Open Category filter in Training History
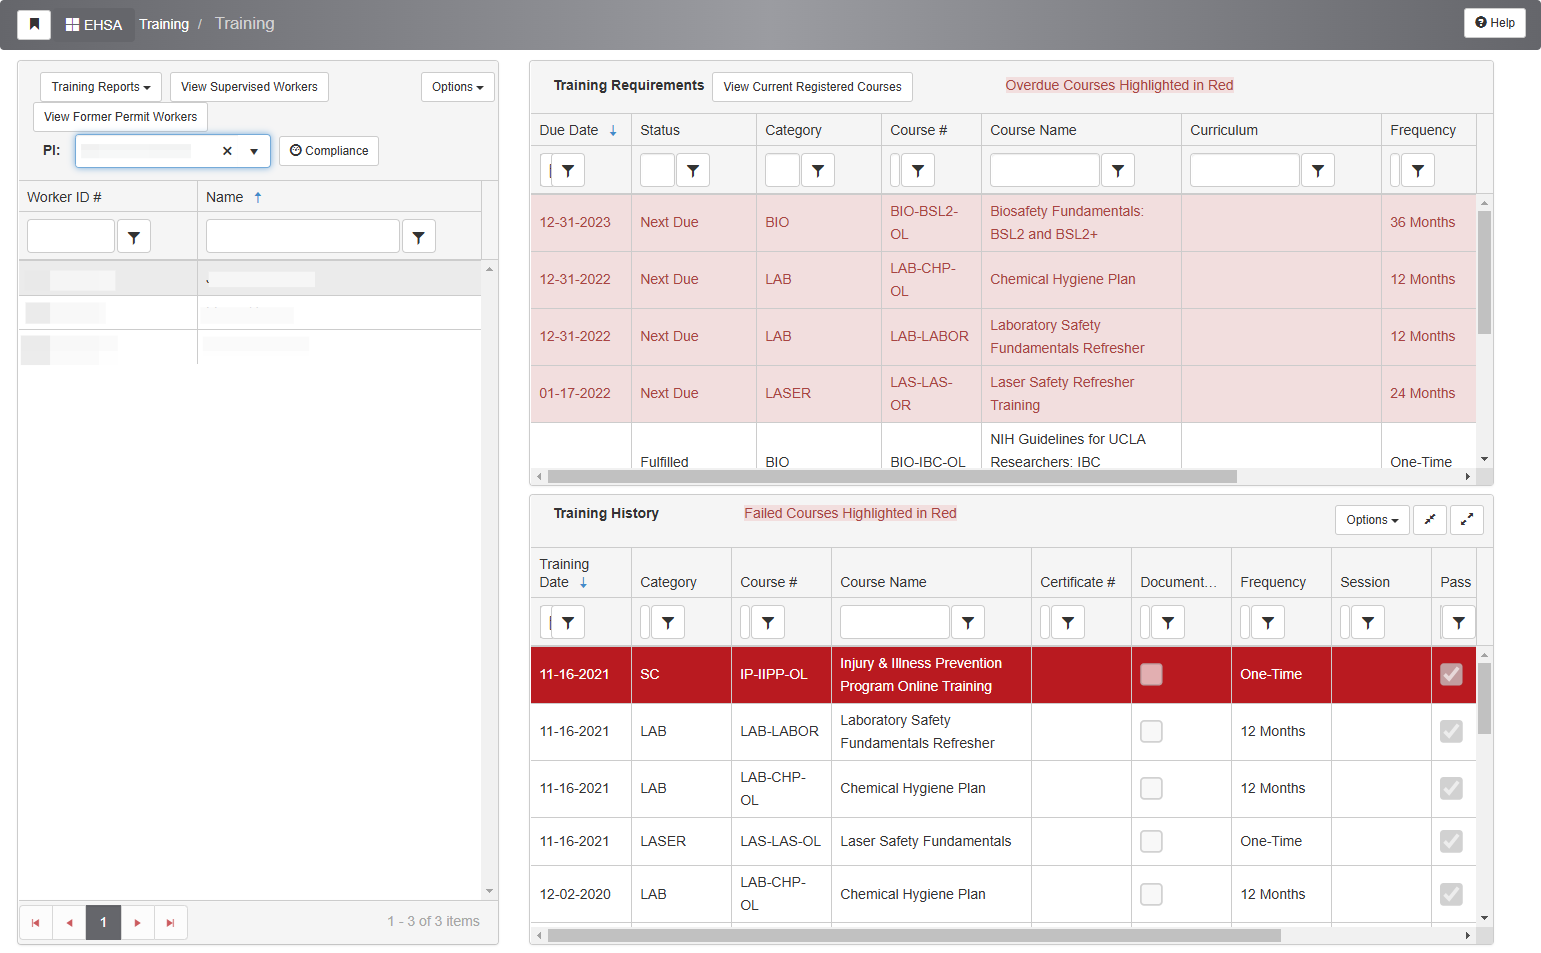Image resolution: width=1541 pixels, height=953 pixels. tap(668, 622)
